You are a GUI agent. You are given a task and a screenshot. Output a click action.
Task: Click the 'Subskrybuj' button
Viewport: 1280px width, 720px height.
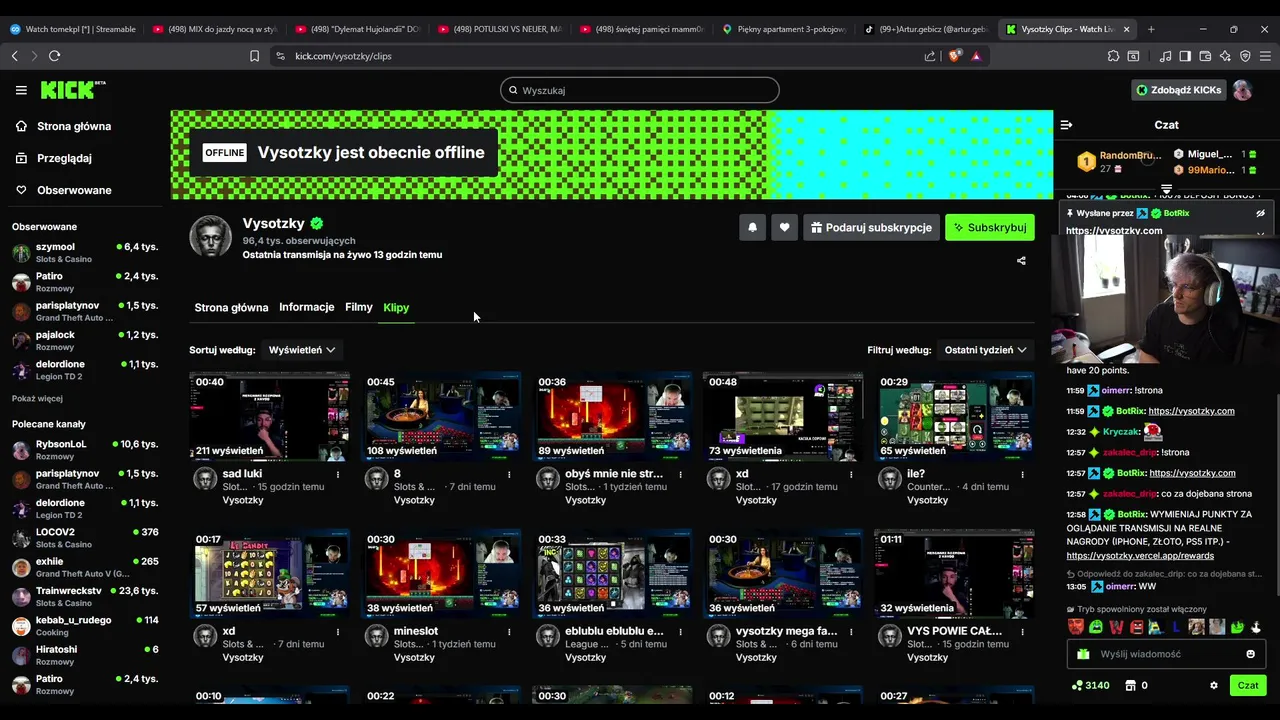pos(990,228)
